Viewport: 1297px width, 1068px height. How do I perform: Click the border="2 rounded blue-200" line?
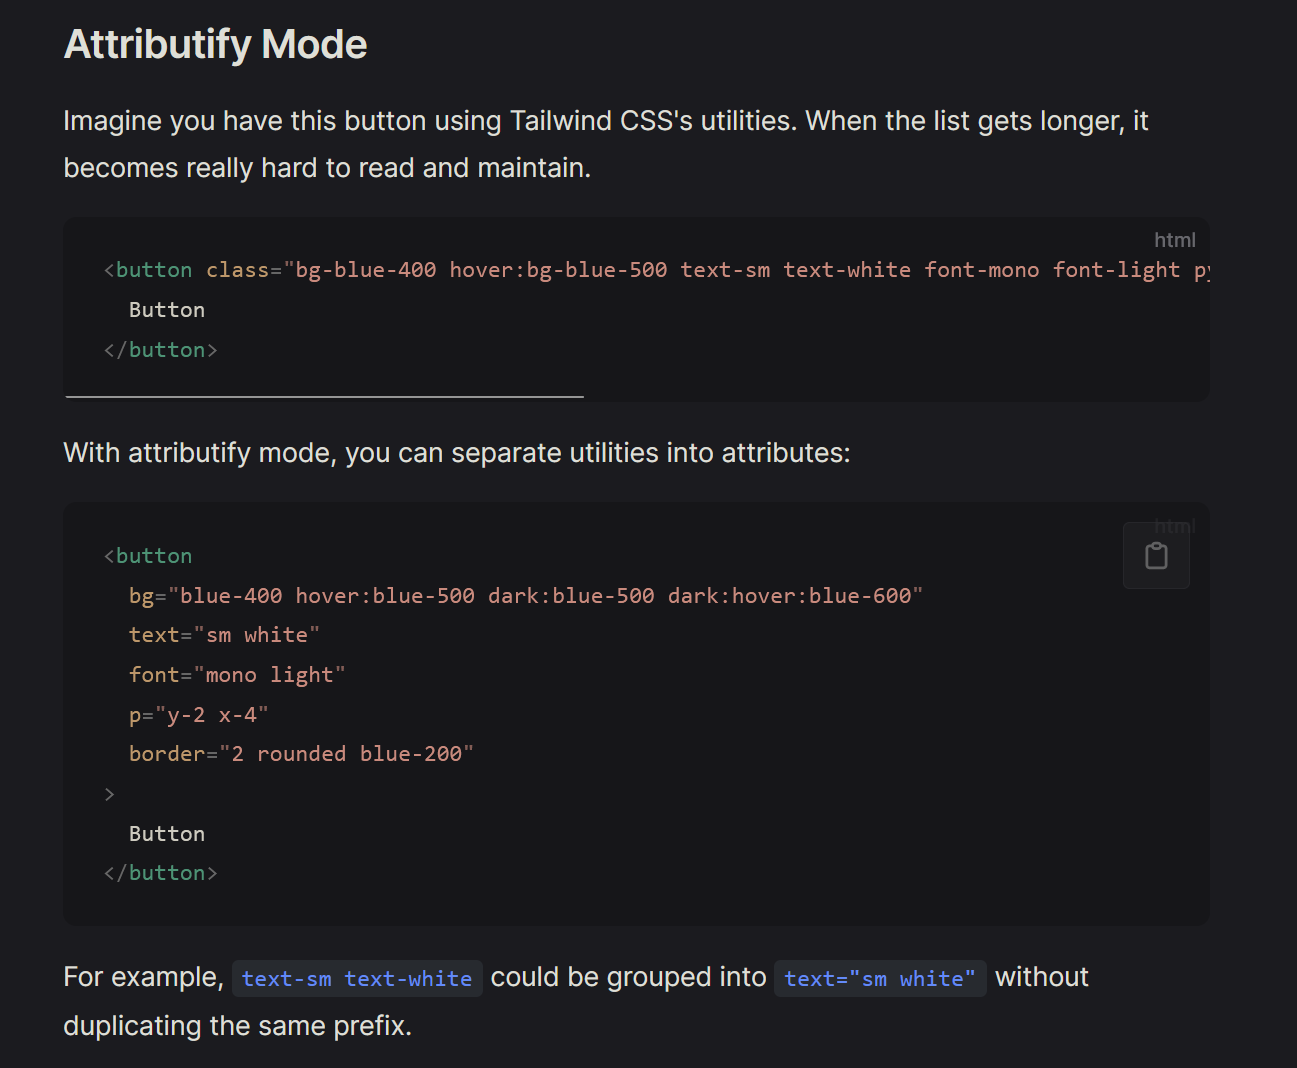tap(301, 754)
